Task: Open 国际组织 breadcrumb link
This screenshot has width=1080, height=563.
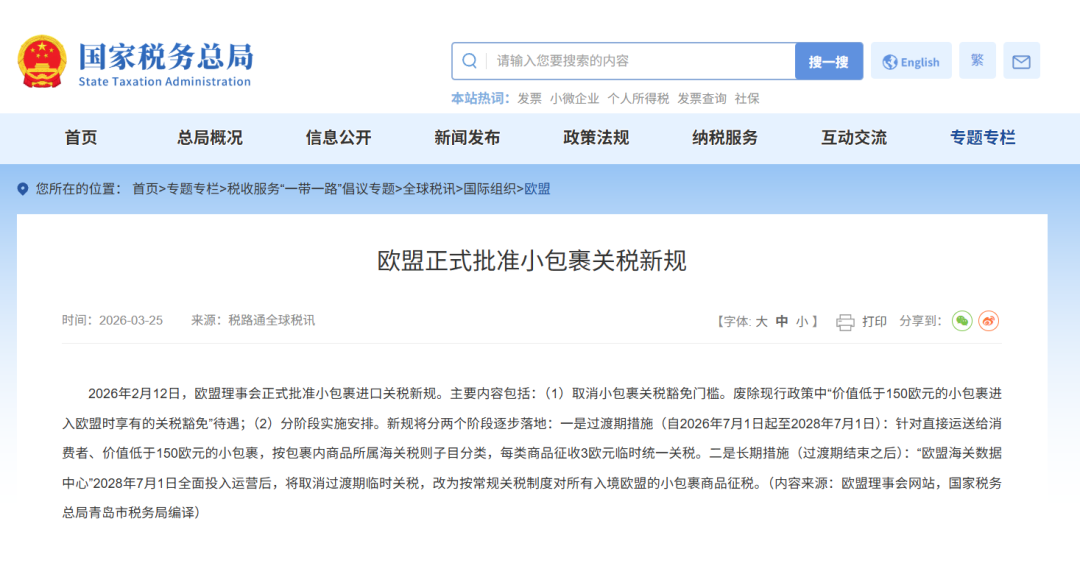Action: (489, 189)
